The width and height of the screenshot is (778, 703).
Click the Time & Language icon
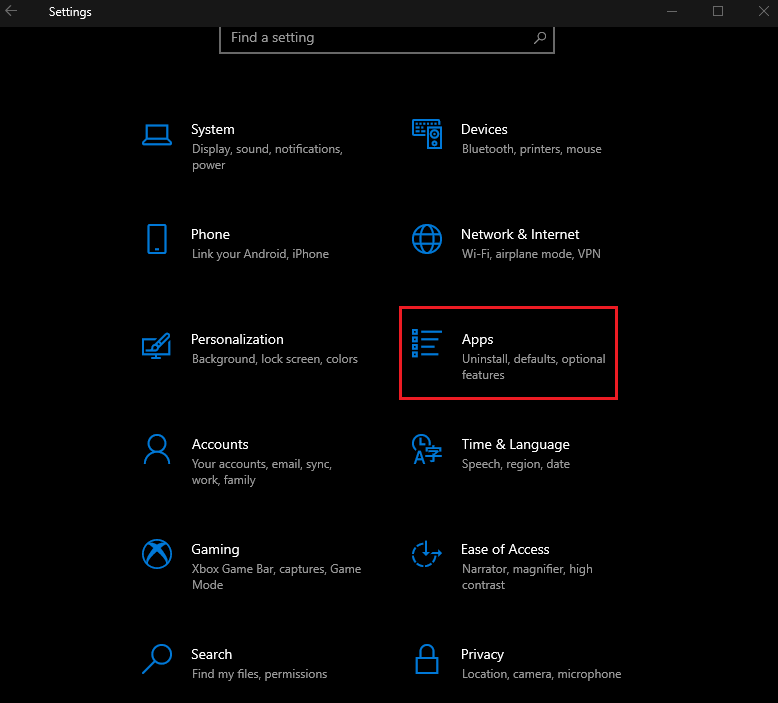click(427, 449)
